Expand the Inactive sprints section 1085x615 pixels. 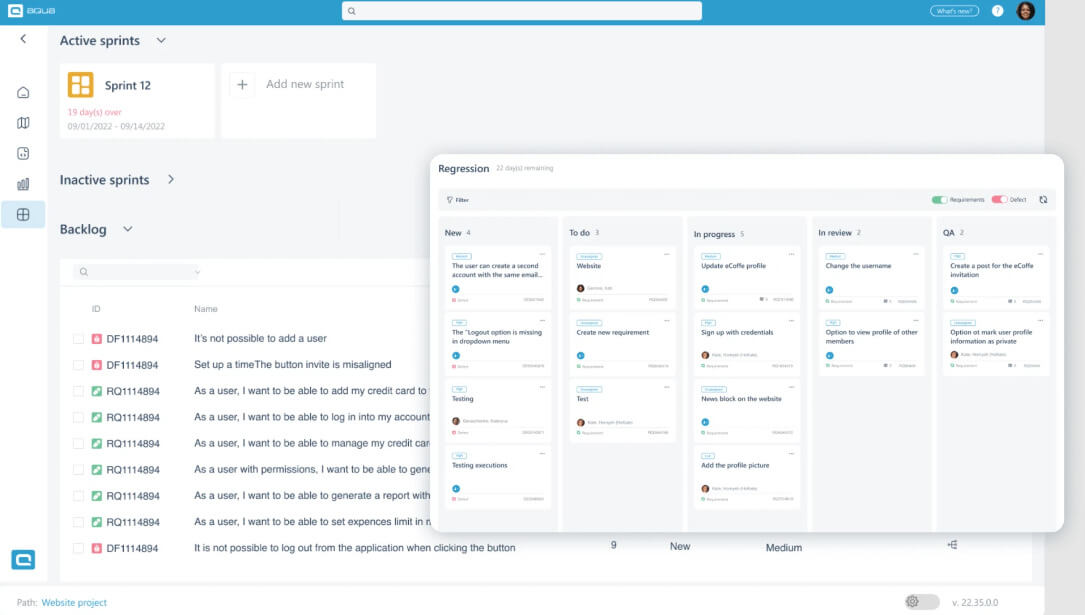pos(170,180)
